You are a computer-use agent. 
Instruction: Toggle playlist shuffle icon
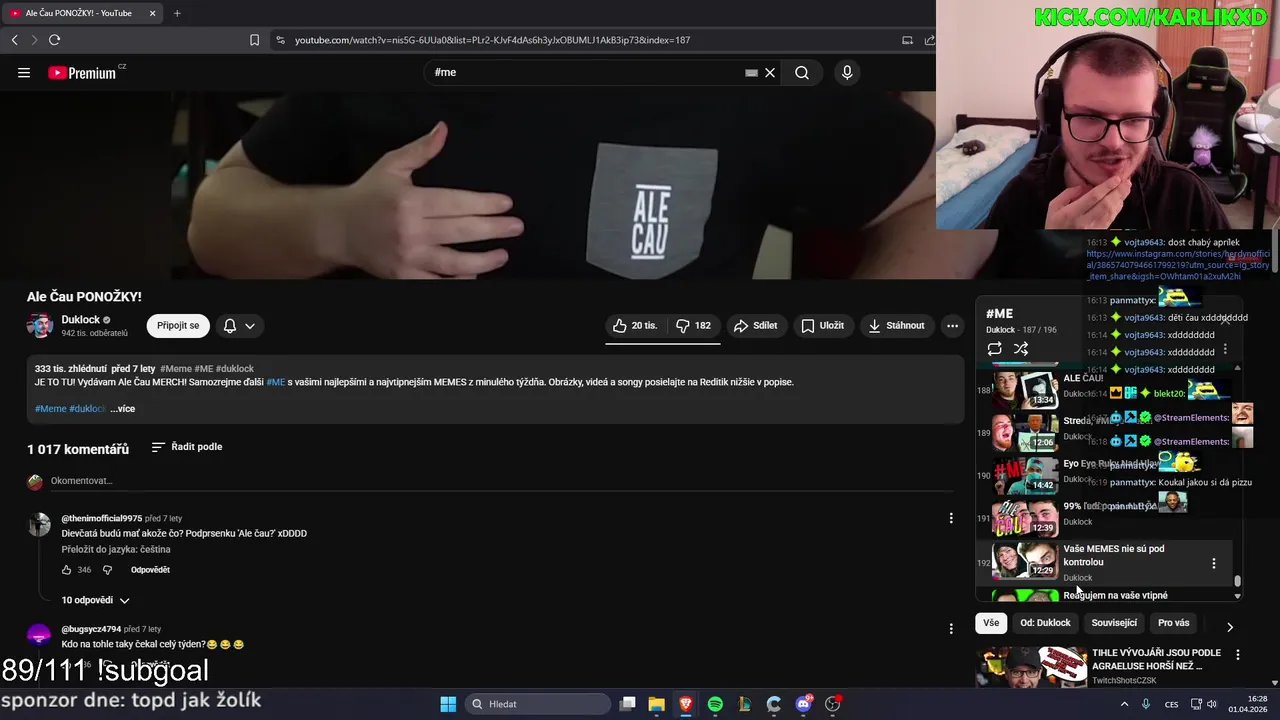pos(1021,349)
